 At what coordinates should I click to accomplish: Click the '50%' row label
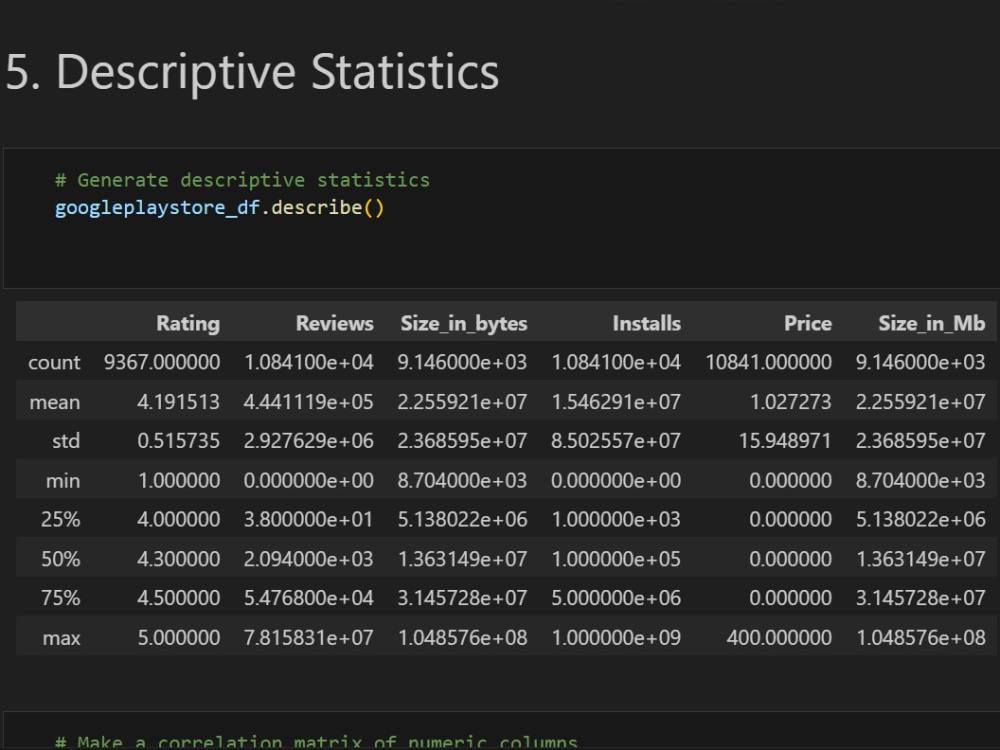coord(61,559)
